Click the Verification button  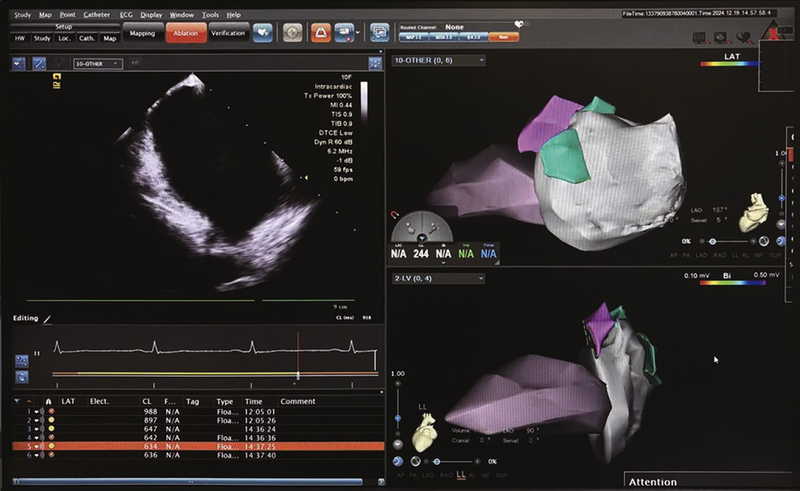(228, 33)
